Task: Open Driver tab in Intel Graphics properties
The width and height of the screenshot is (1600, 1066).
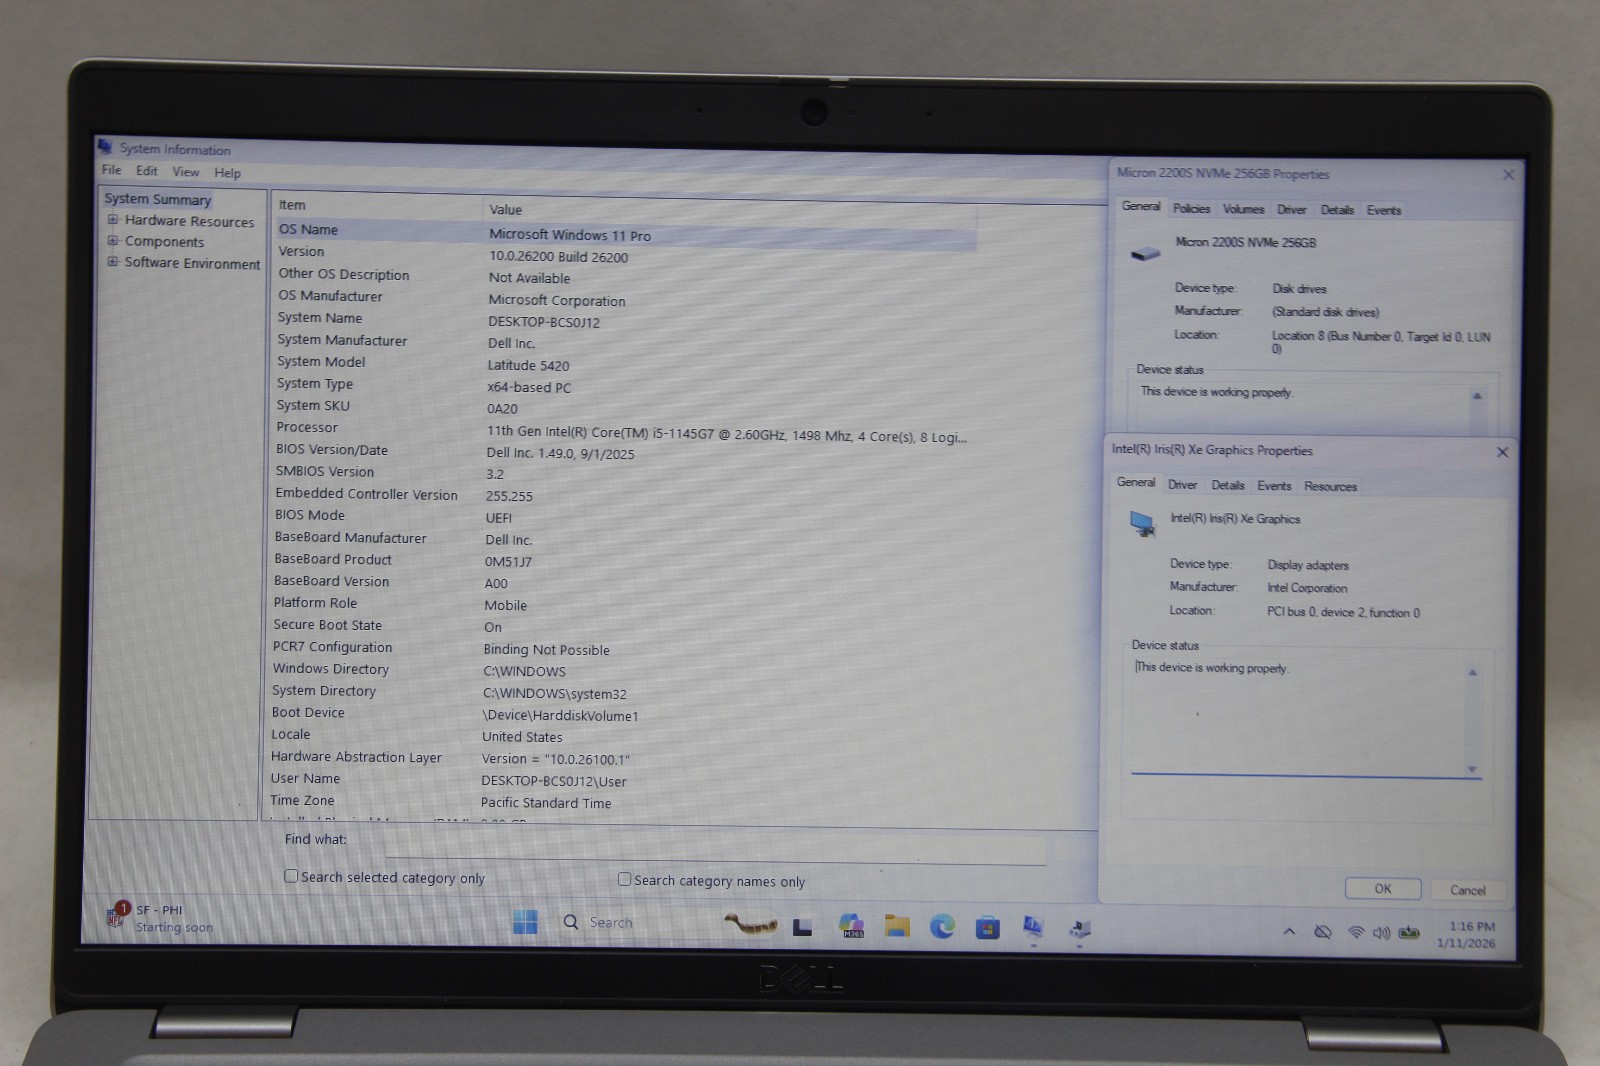Action: point(1182,485)
